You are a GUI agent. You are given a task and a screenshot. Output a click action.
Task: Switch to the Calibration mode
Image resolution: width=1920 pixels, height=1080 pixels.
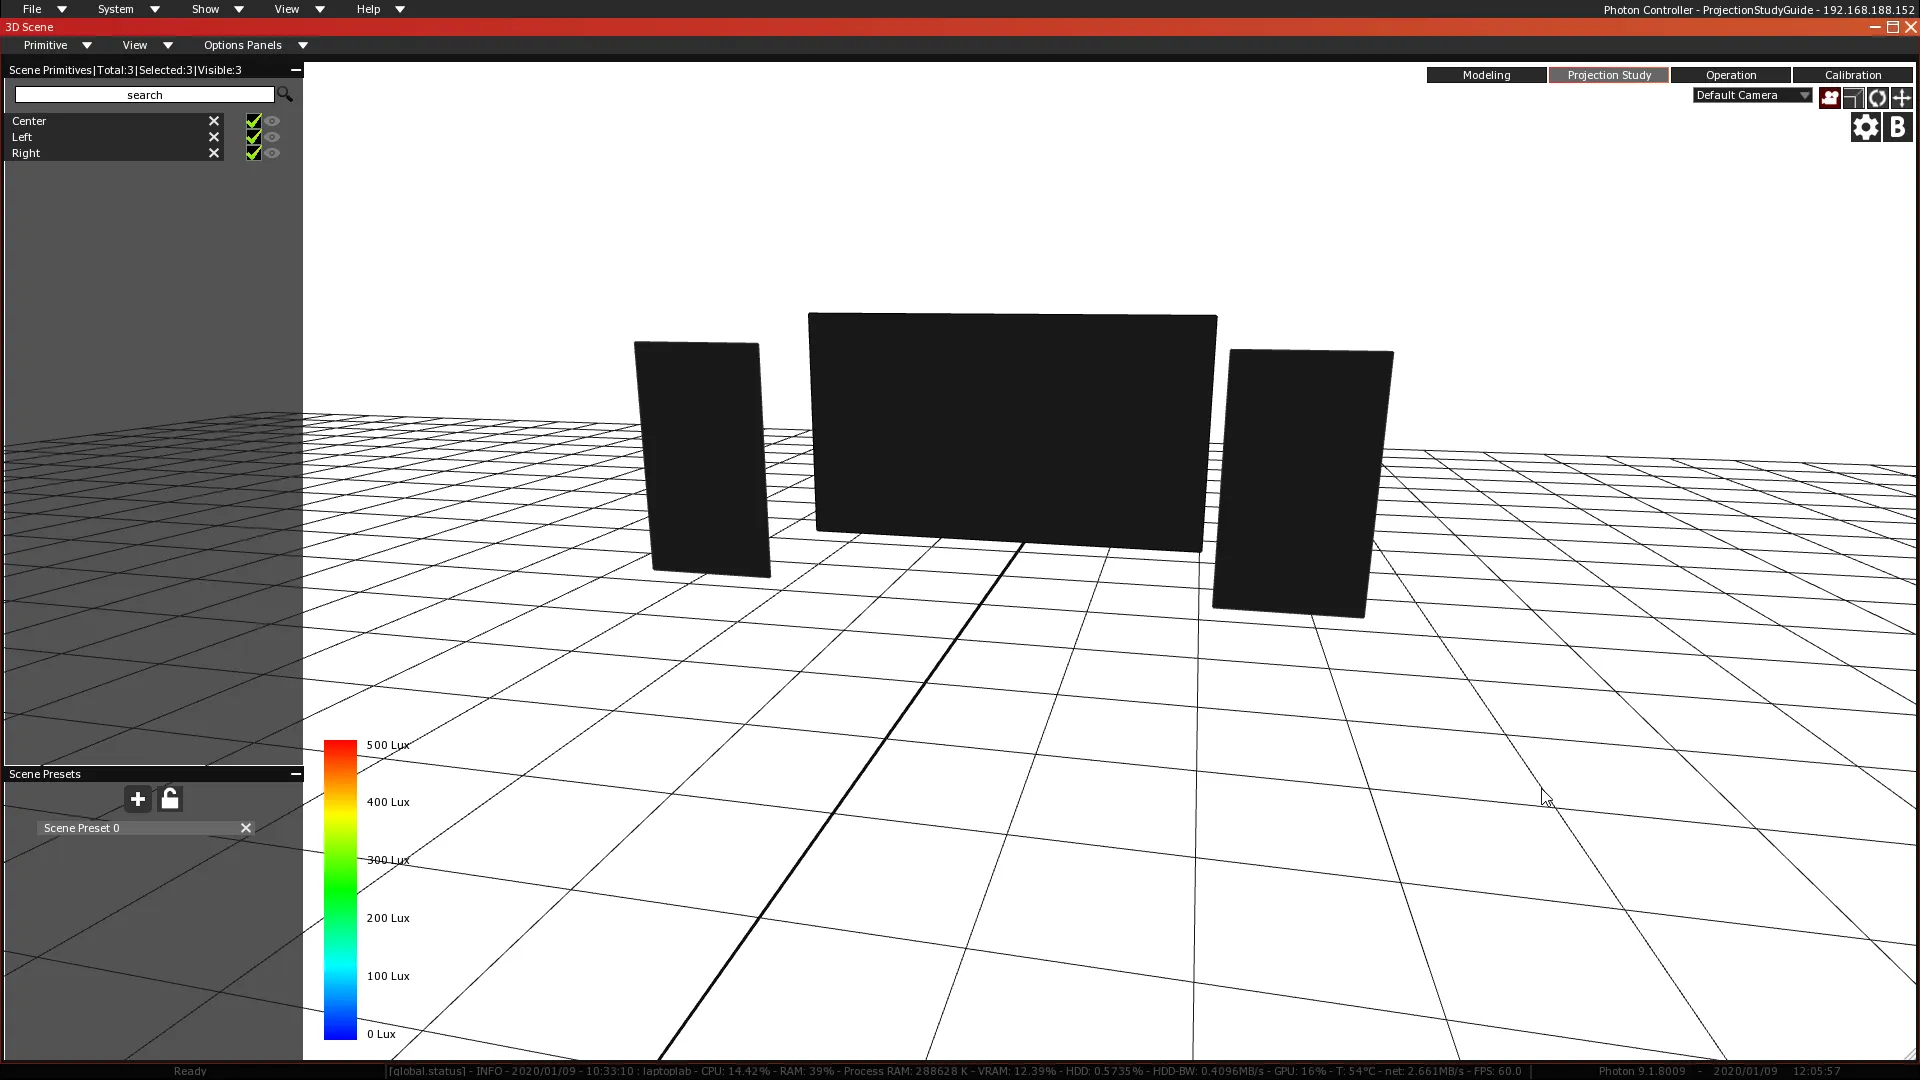click(1853, 75)
